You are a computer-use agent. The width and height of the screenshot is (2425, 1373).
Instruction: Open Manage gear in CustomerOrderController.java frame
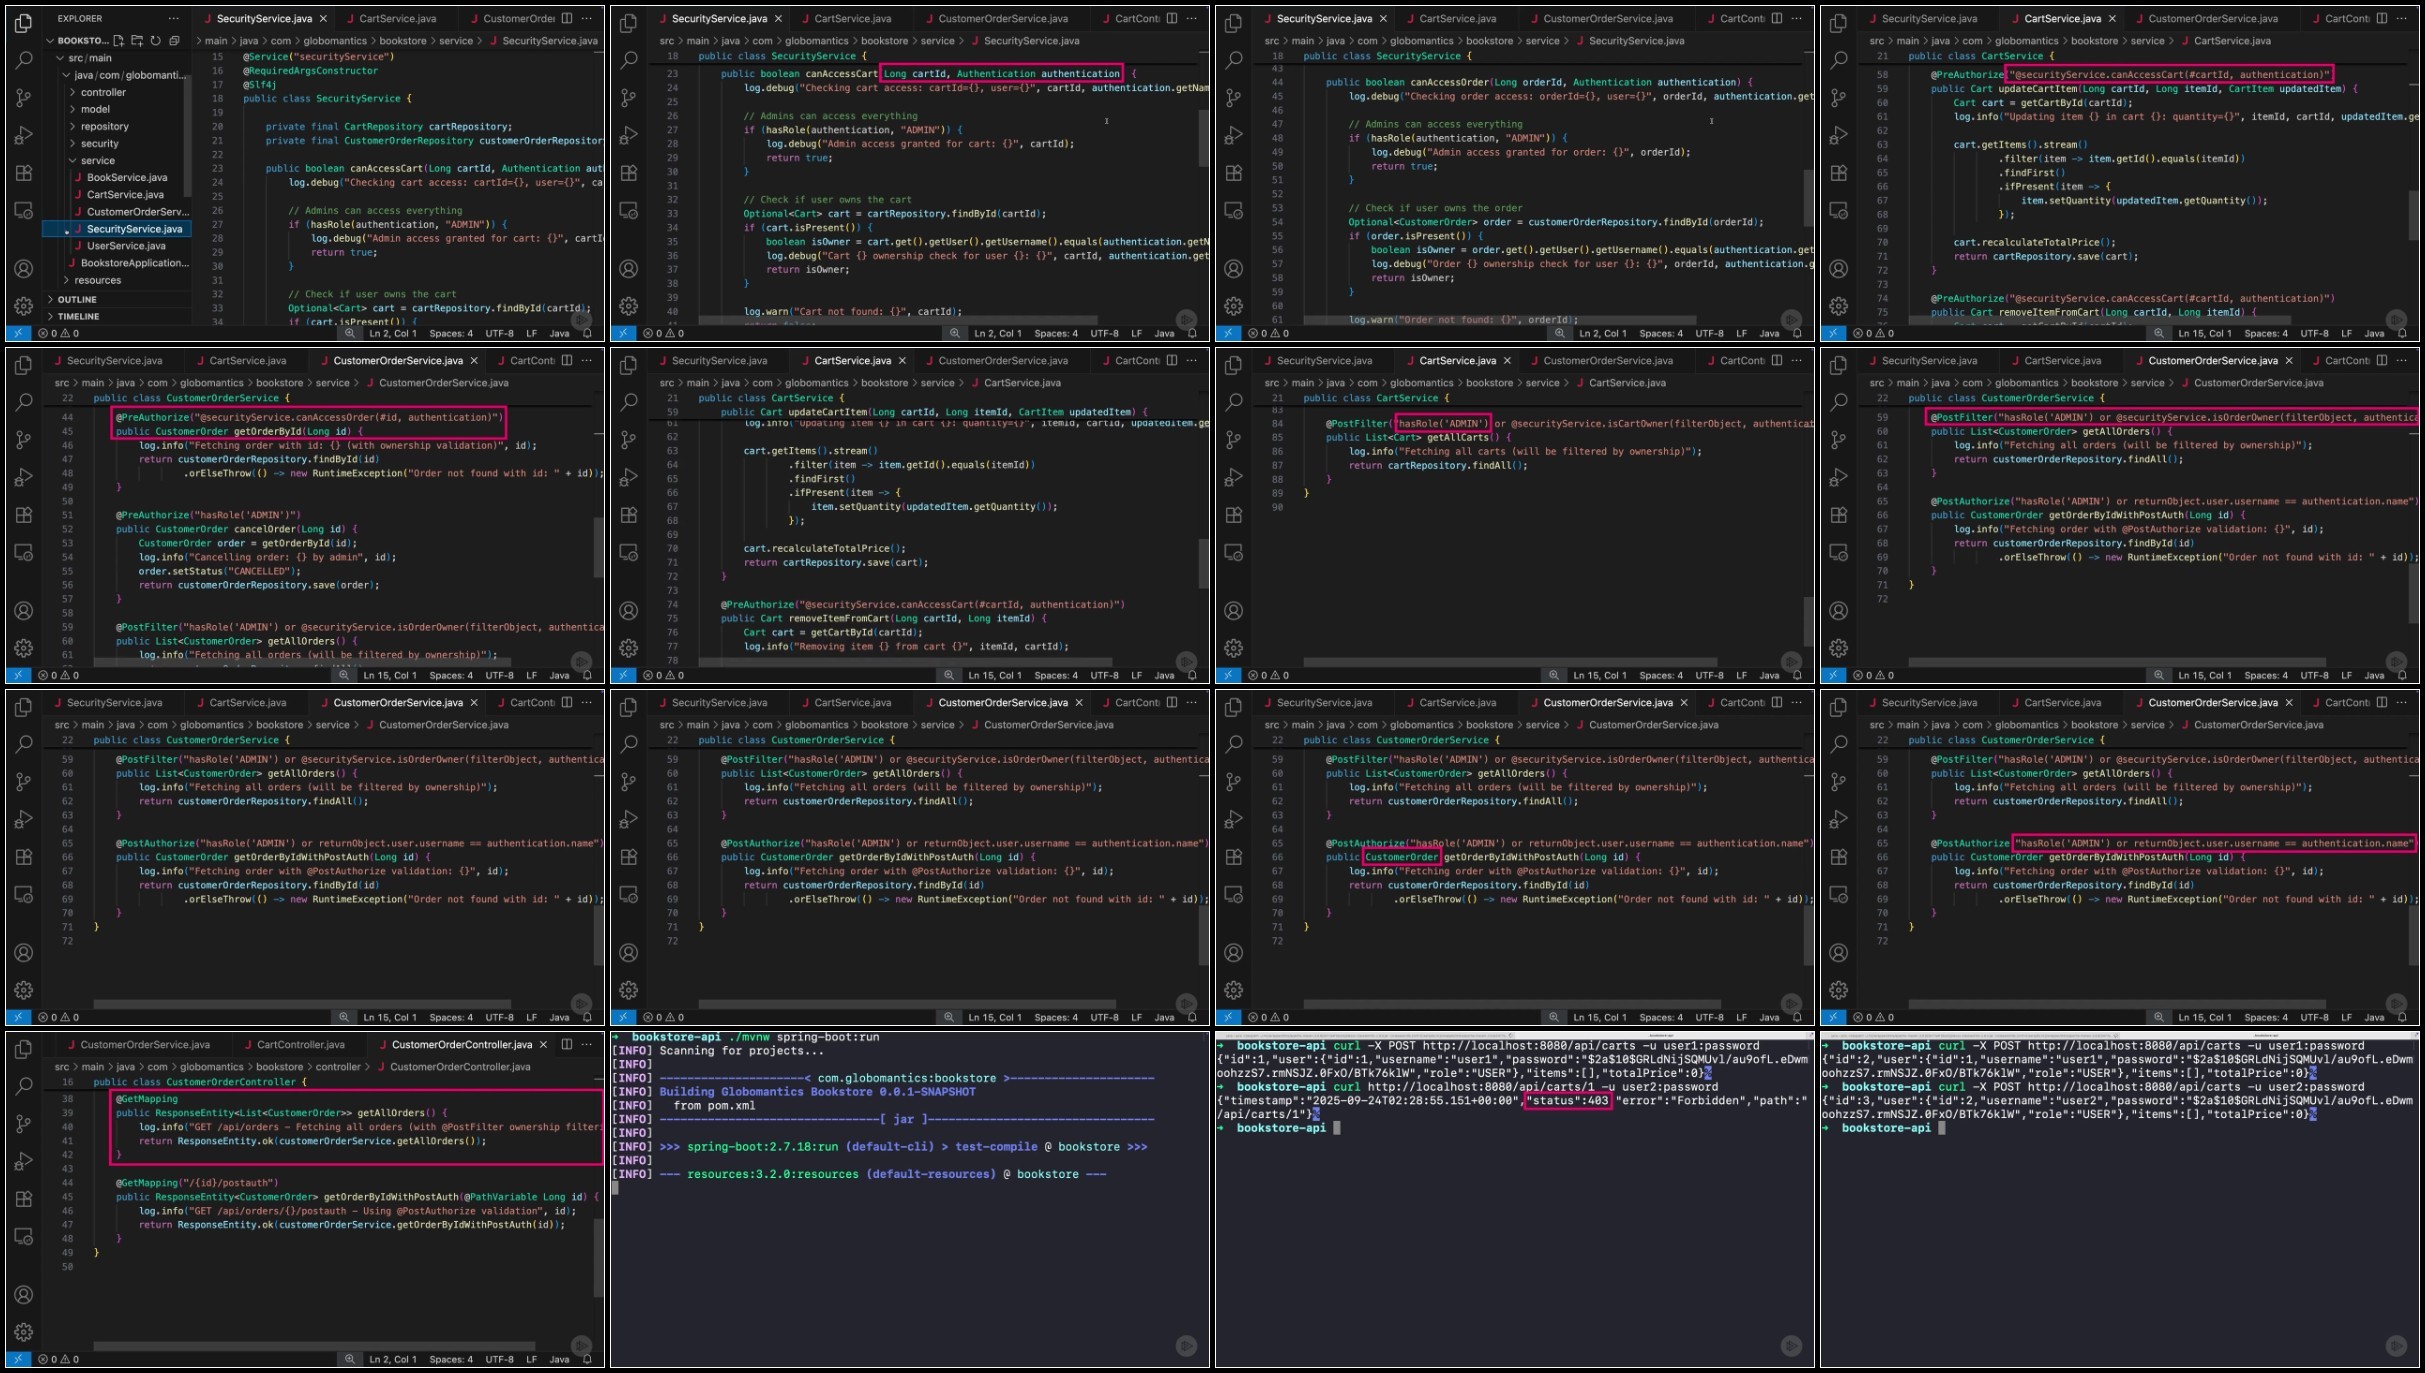pos(24,1332)
